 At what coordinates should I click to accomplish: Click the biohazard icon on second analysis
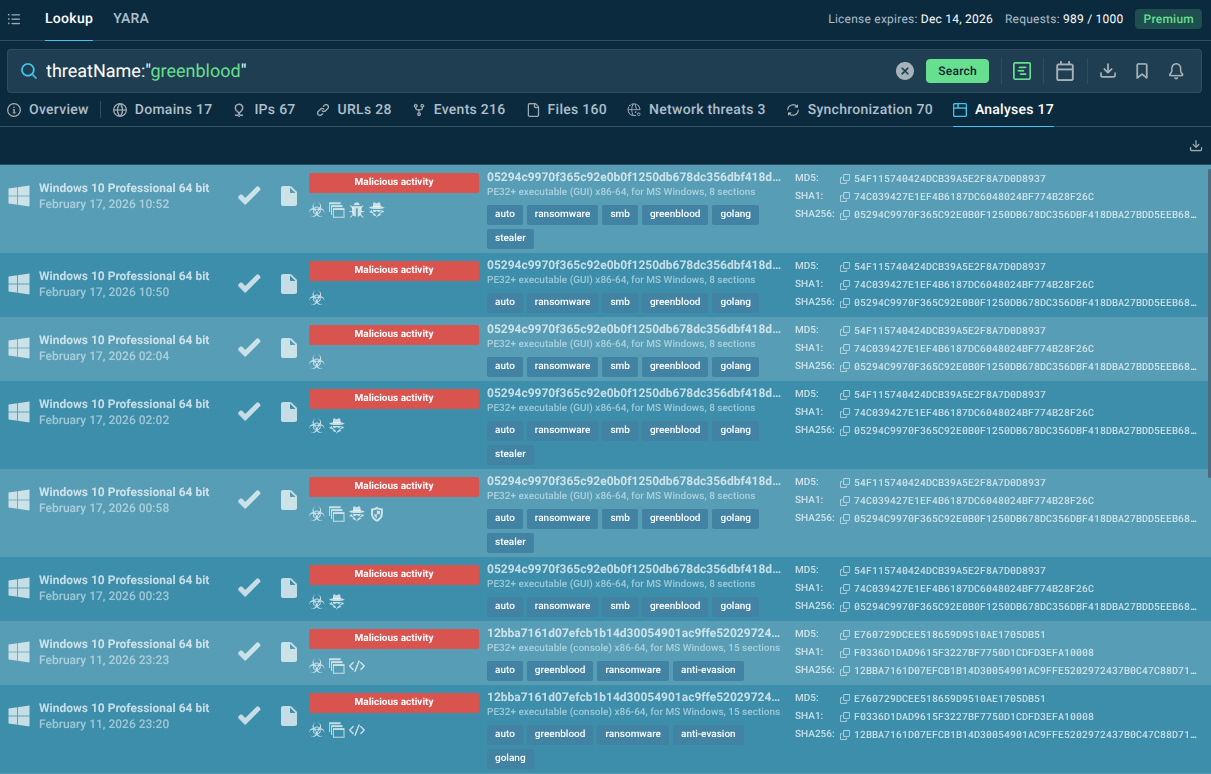tap(317, 299)
